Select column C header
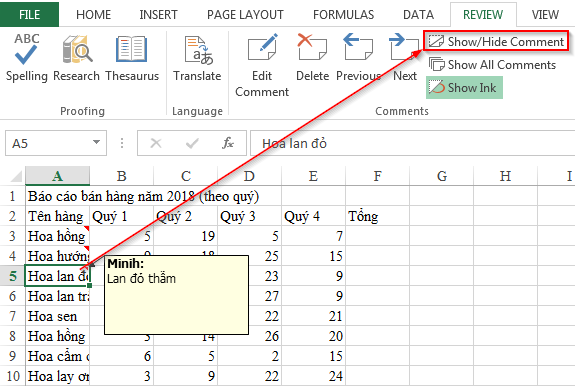 pos(186,176)
